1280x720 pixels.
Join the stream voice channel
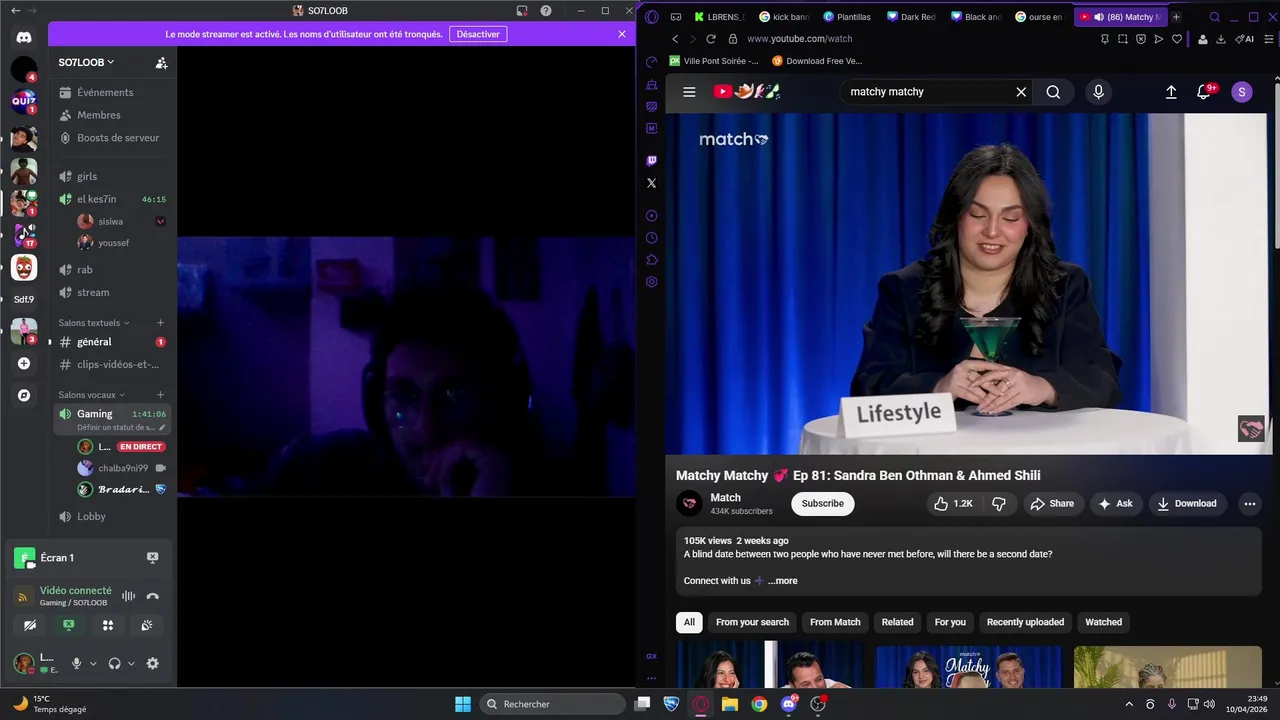click(x=113, y=292)
